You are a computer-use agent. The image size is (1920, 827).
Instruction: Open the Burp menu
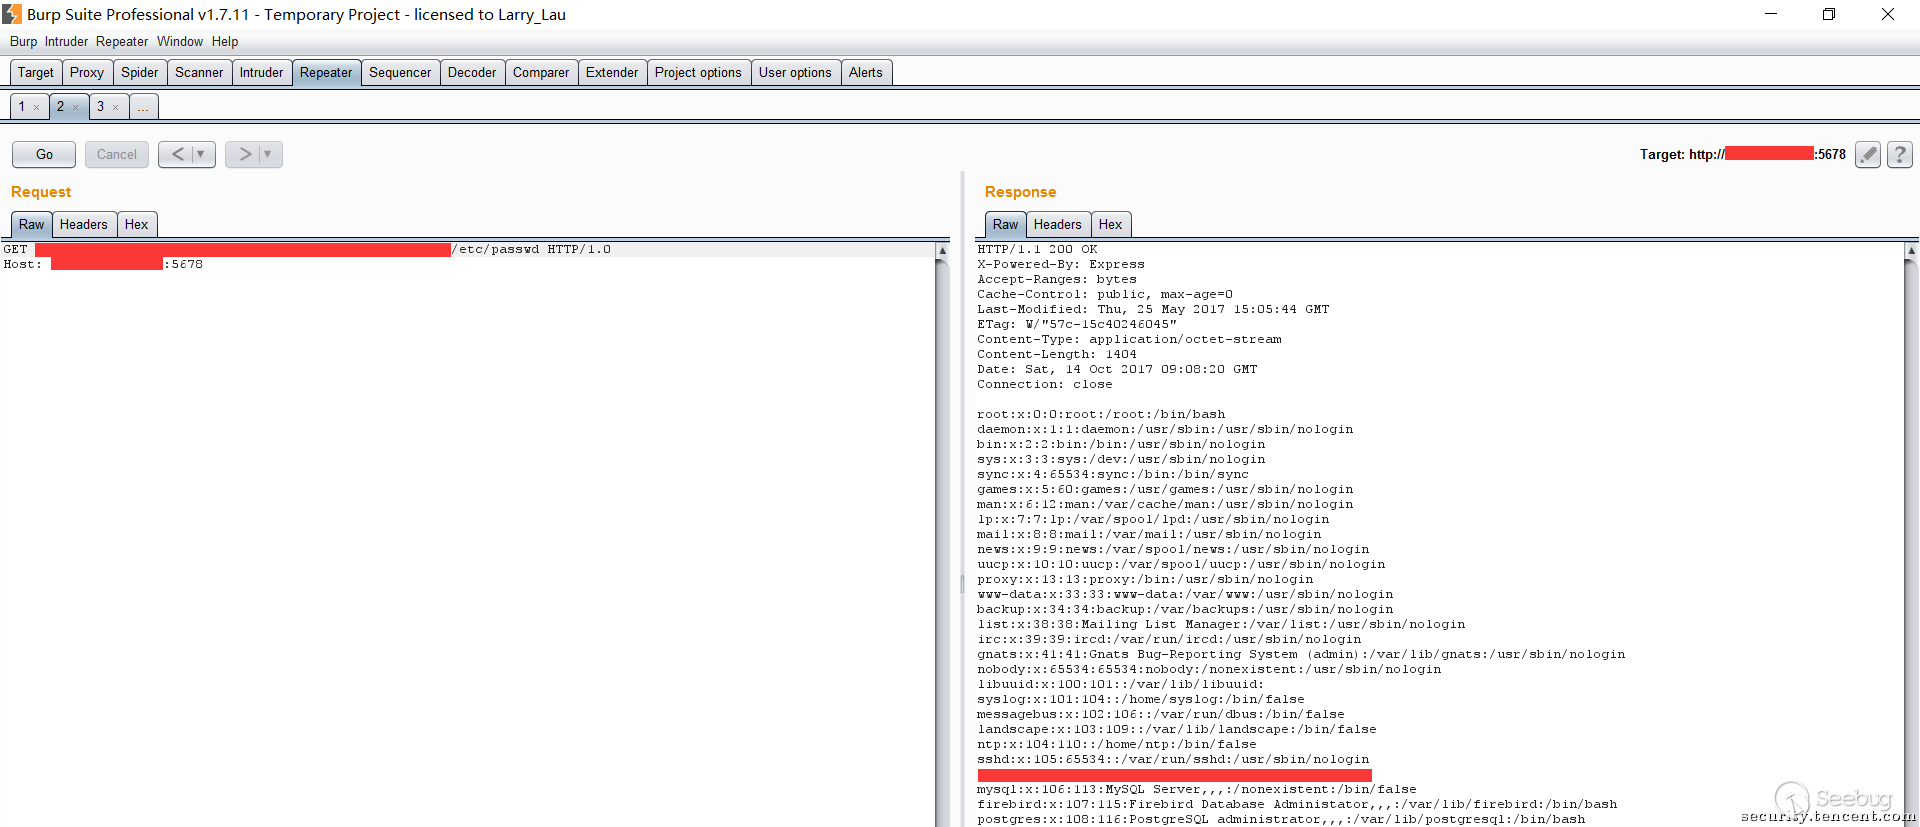tap(23, 41)
